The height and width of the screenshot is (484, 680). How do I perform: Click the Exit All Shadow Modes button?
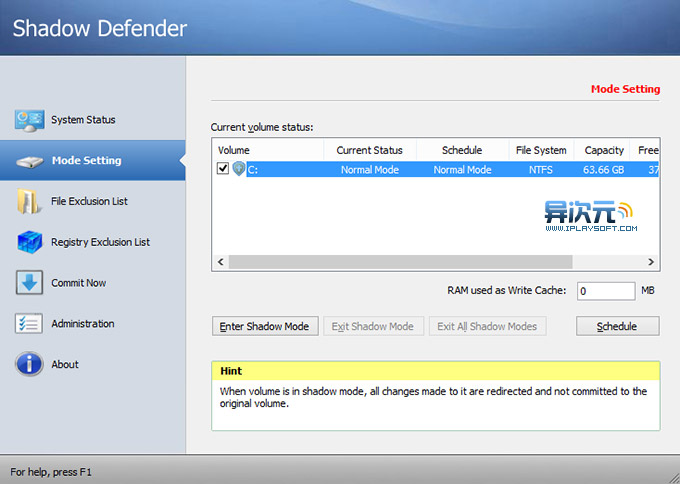click(487, 326)
